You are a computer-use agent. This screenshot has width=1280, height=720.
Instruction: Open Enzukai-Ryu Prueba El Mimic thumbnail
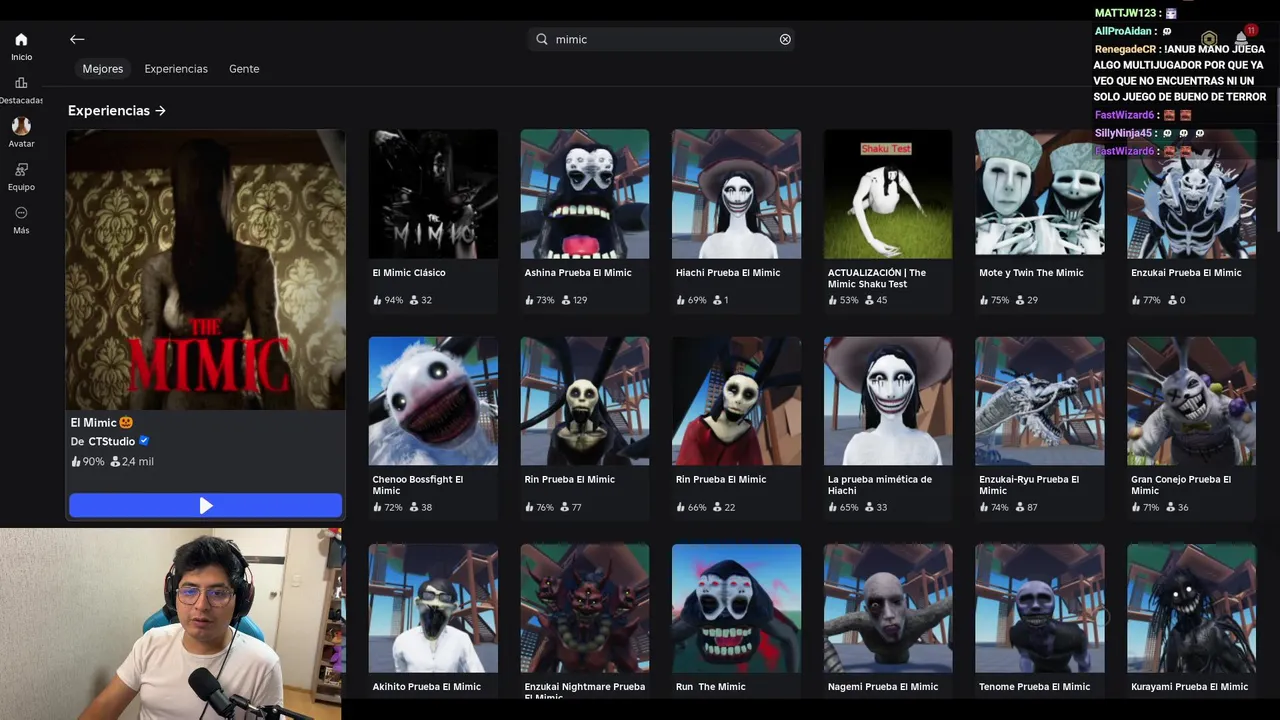[x=1040, y=401]
